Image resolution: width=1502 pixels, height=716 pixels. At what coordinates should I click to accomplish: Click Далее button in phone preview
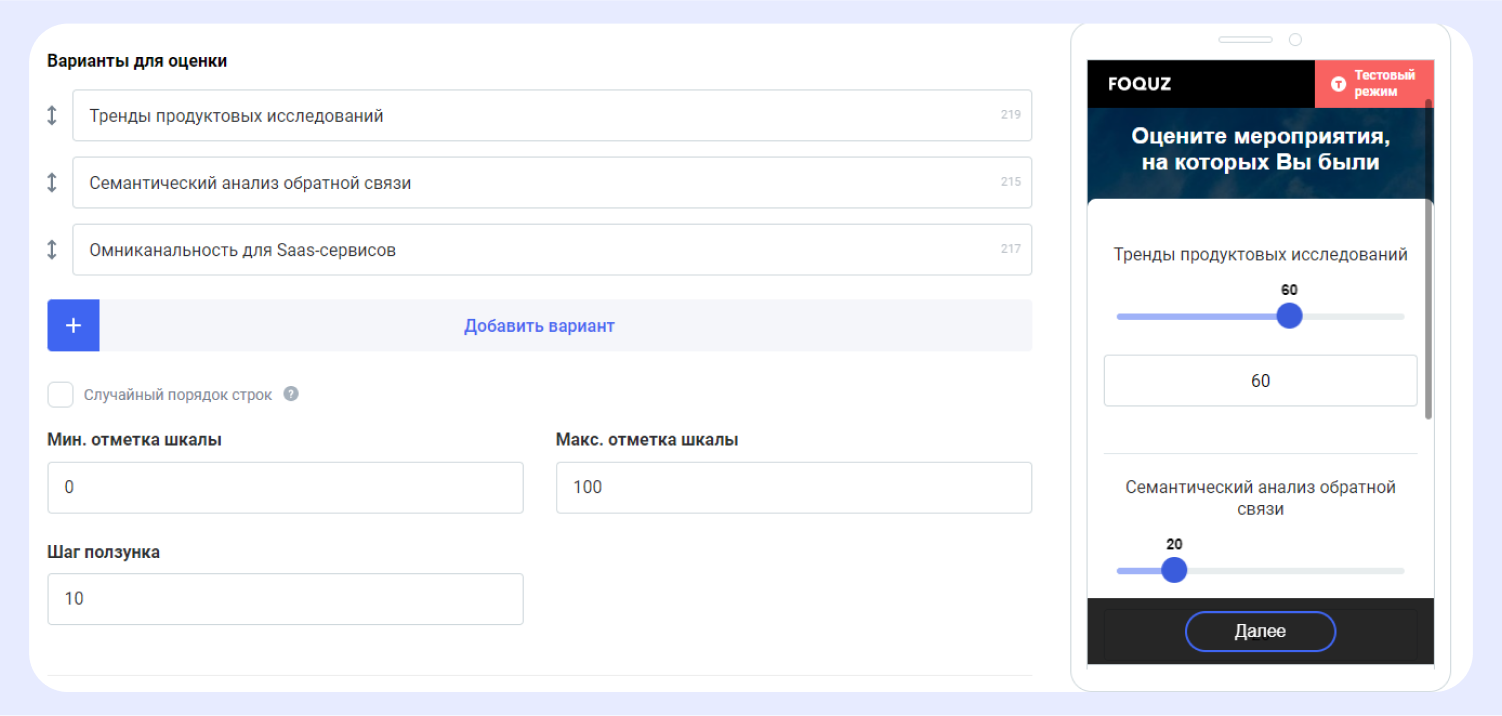(x=1260, y=631)
